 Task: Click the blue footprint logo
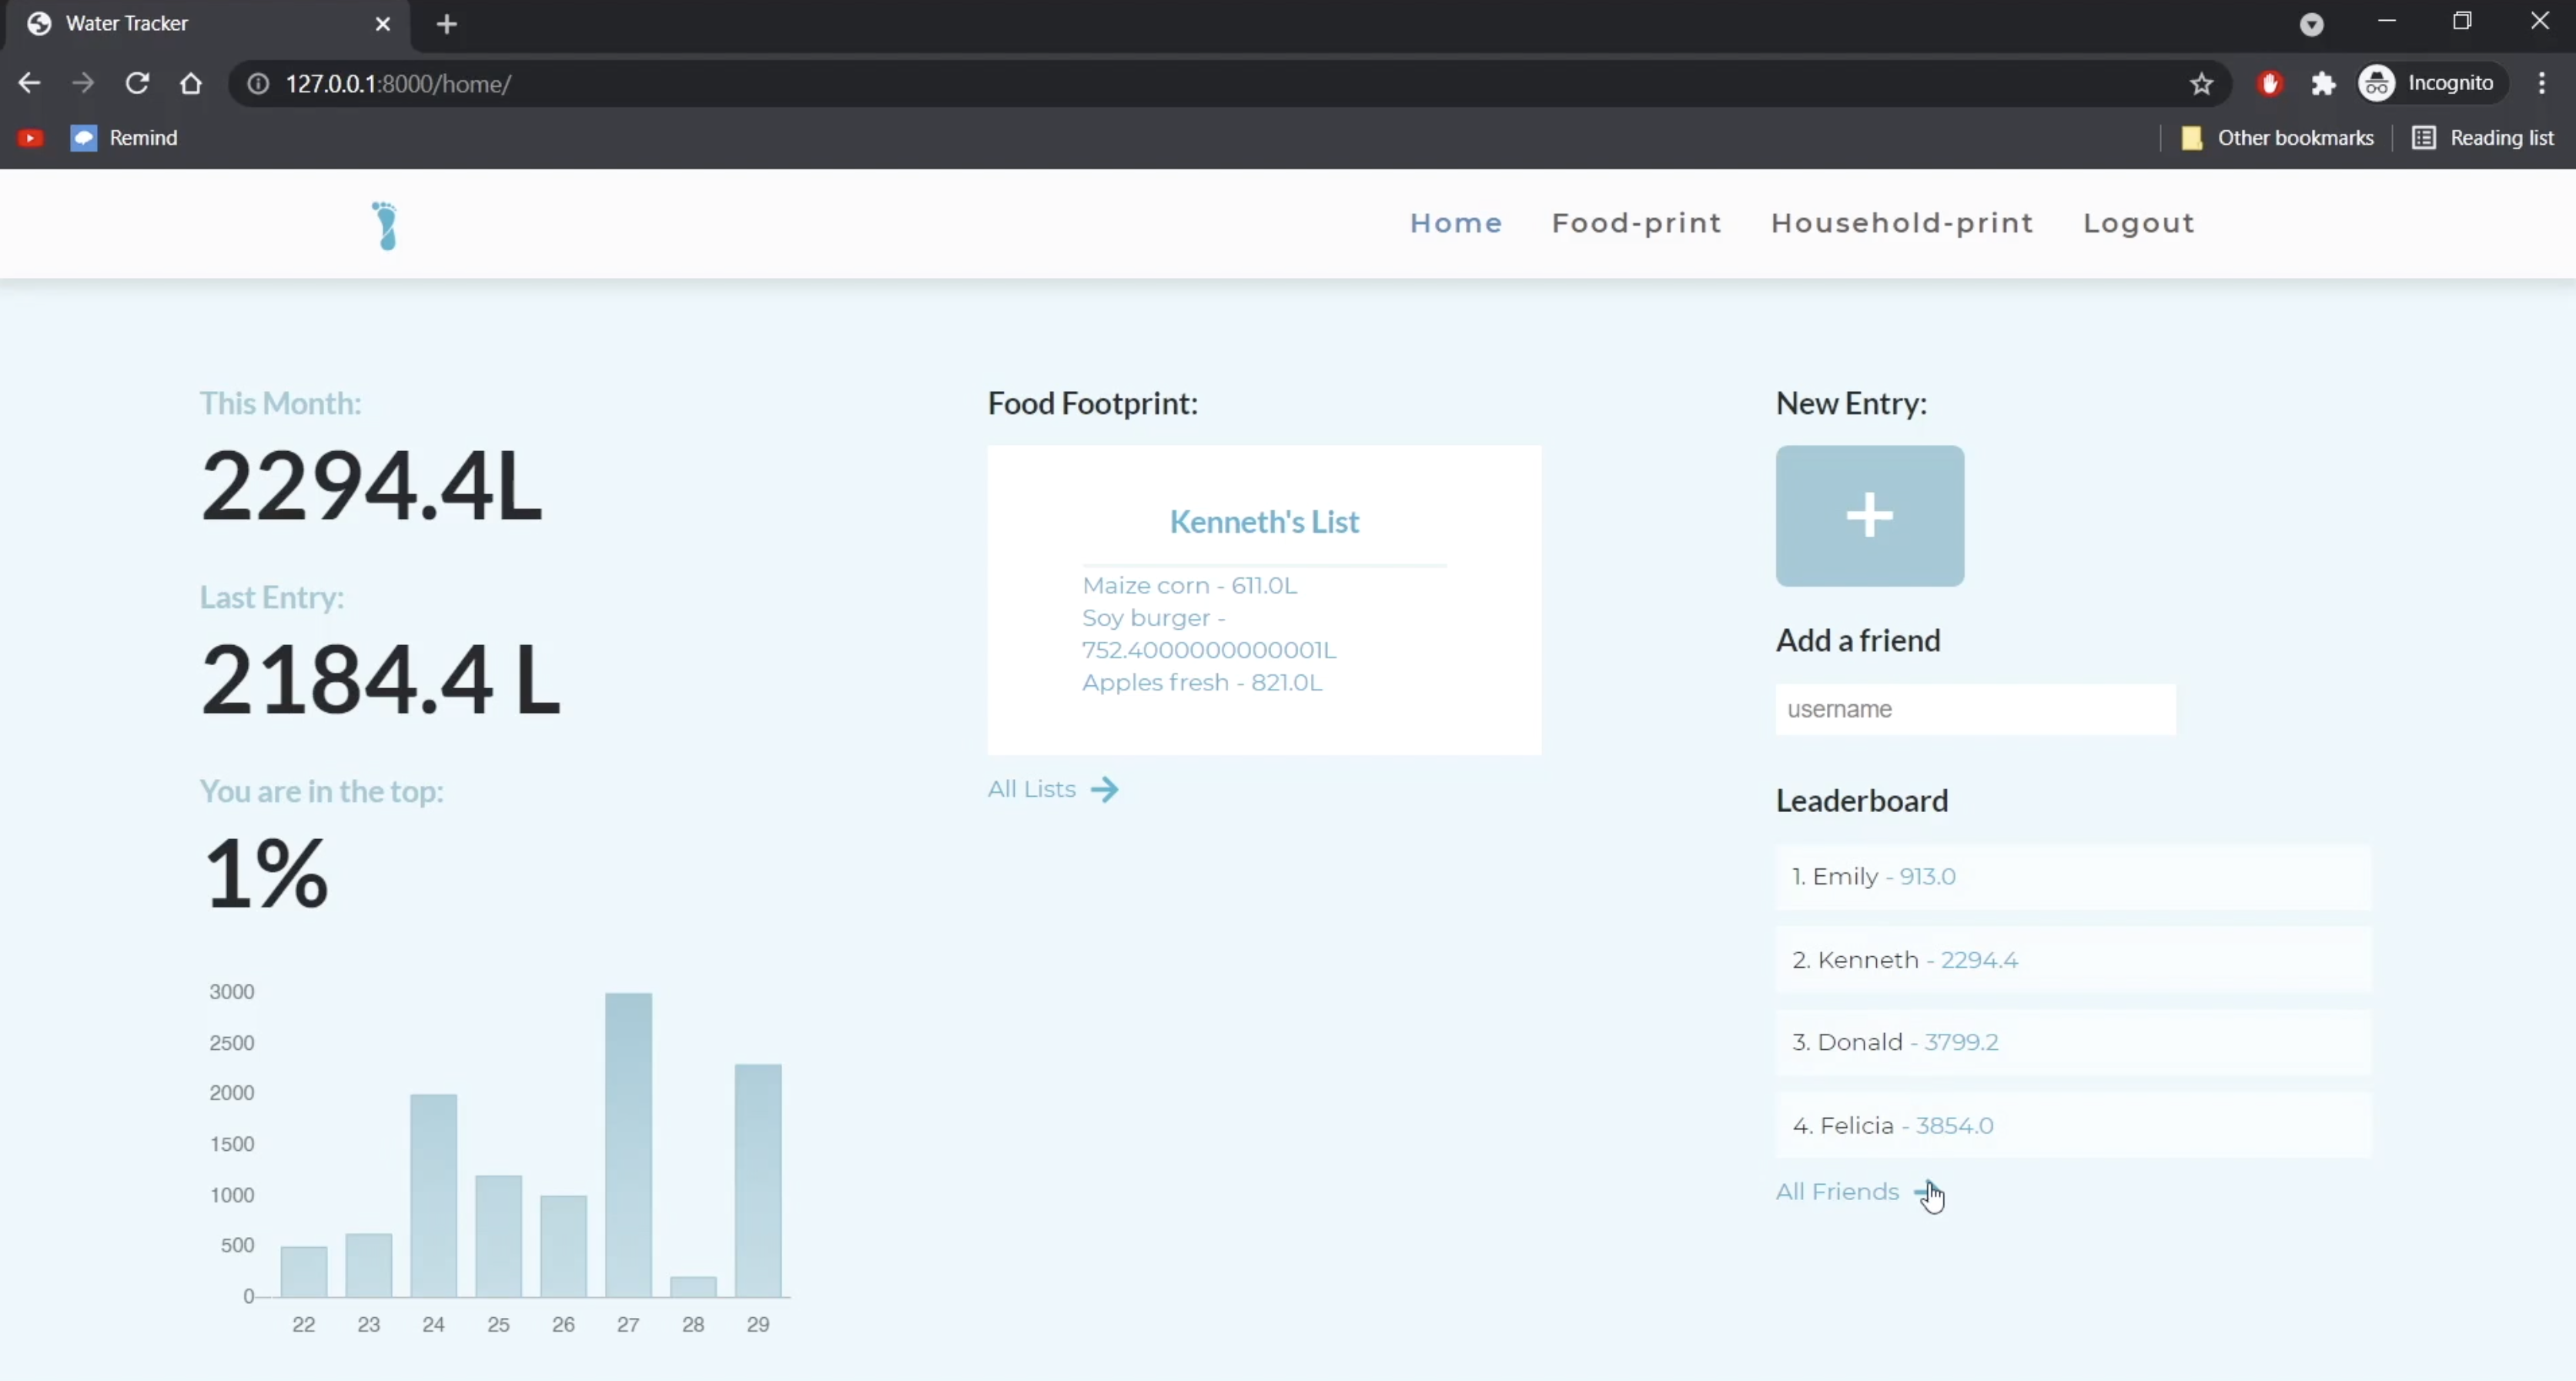[x=385, y=225]
